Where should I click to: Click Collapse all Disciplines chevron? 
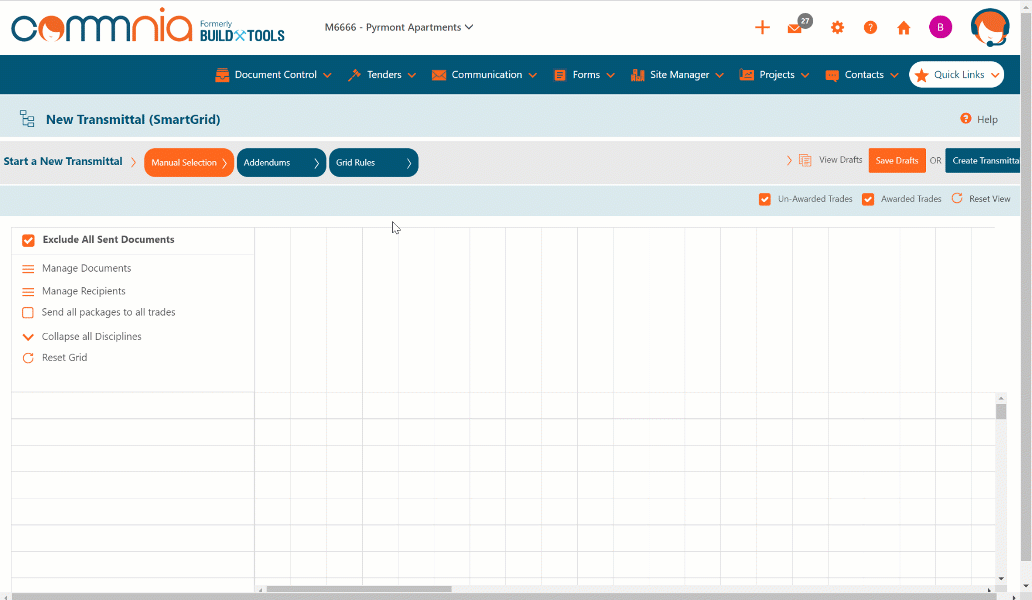coord(28,337)
